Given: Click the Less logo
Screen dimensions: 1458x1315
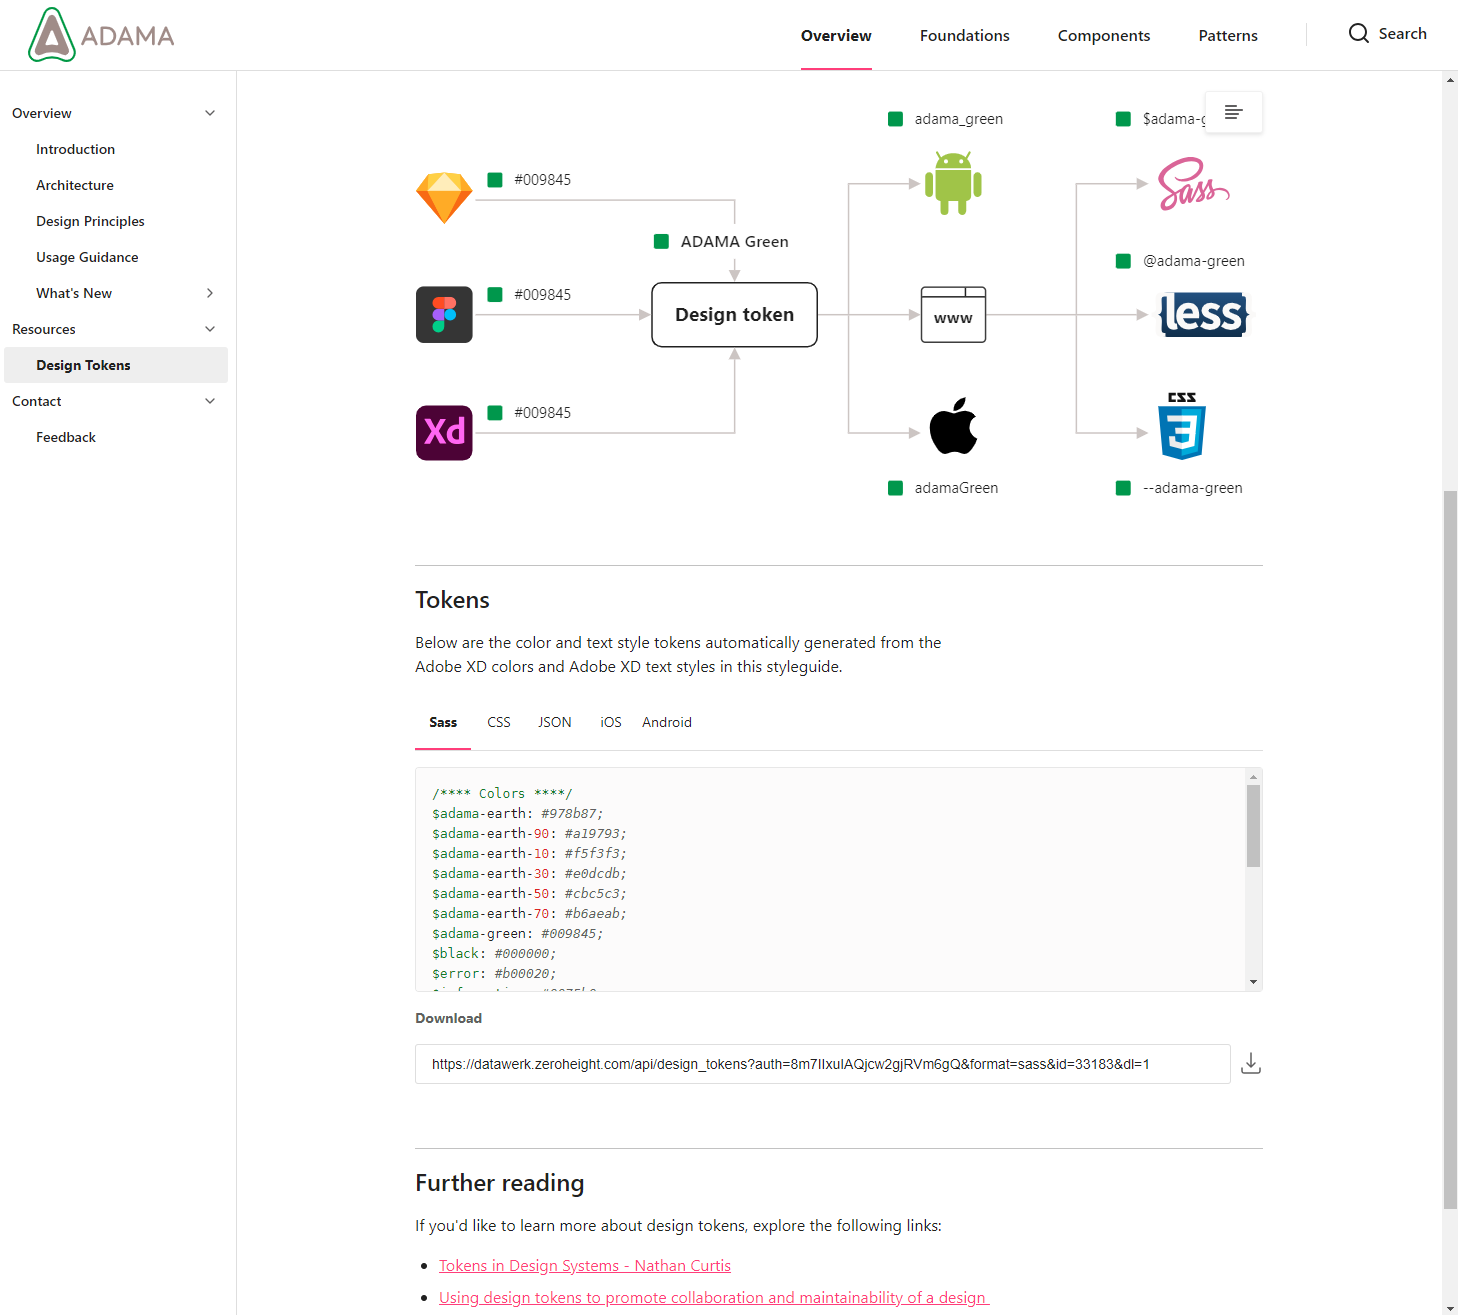Looking at the screenshot, I should [1204, 314].
